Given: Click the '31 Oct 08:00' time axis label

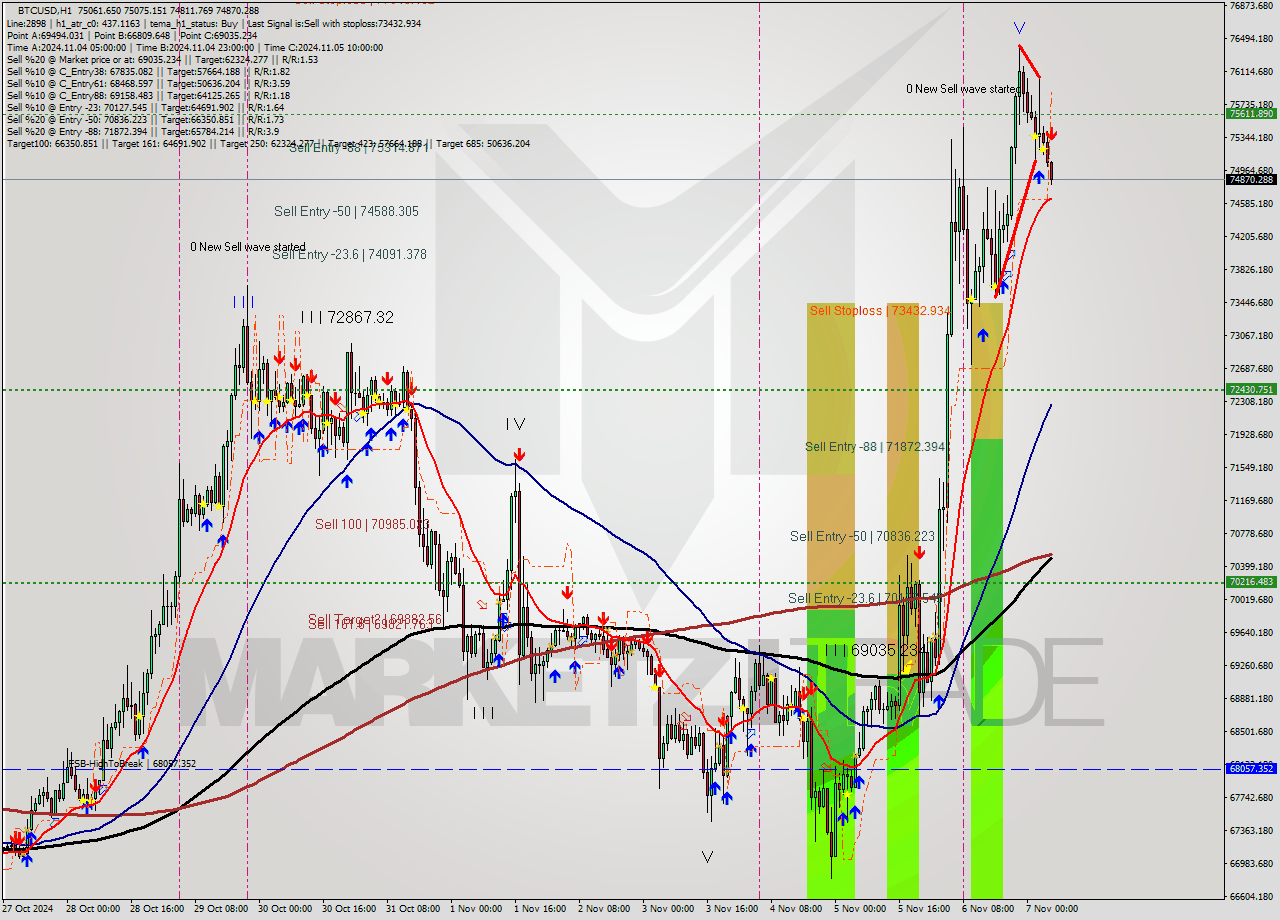Looking at the screenshot, I should pyautogui.click(x=413, y=909).
